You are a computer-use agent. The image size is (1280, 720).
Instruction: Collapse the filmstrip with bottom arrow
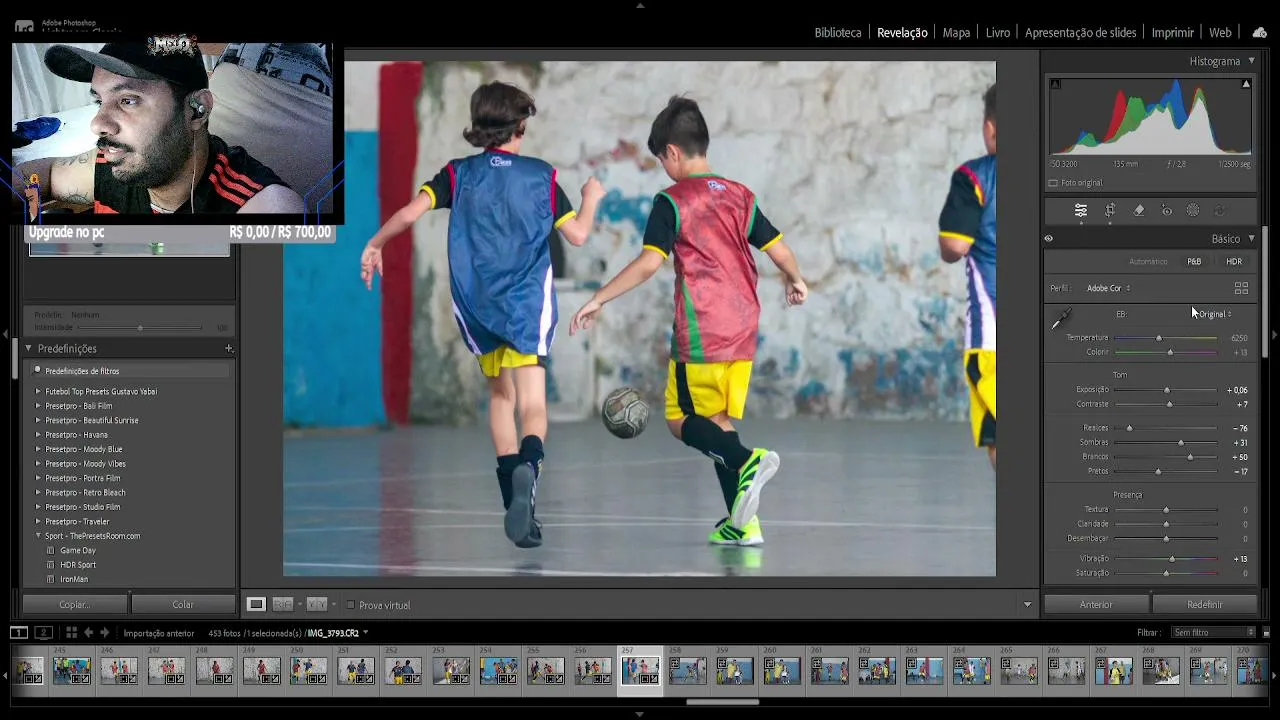(x=640, y=714)
